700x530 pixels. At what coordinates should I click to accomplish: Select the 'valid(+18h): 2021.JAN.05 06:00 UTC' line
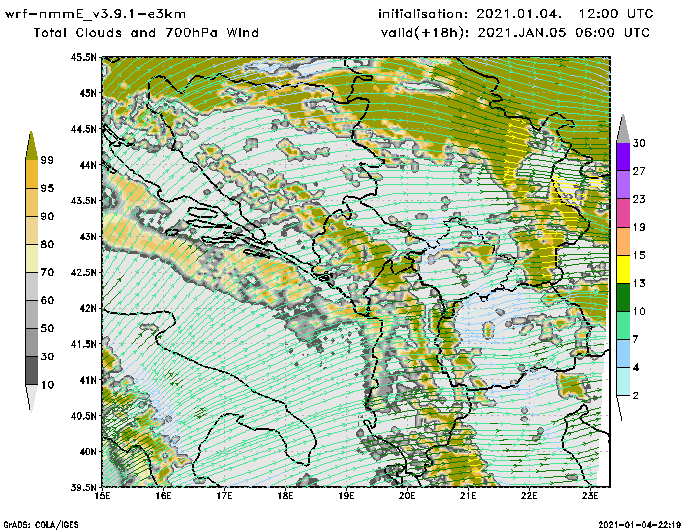(x=516, y=33)
